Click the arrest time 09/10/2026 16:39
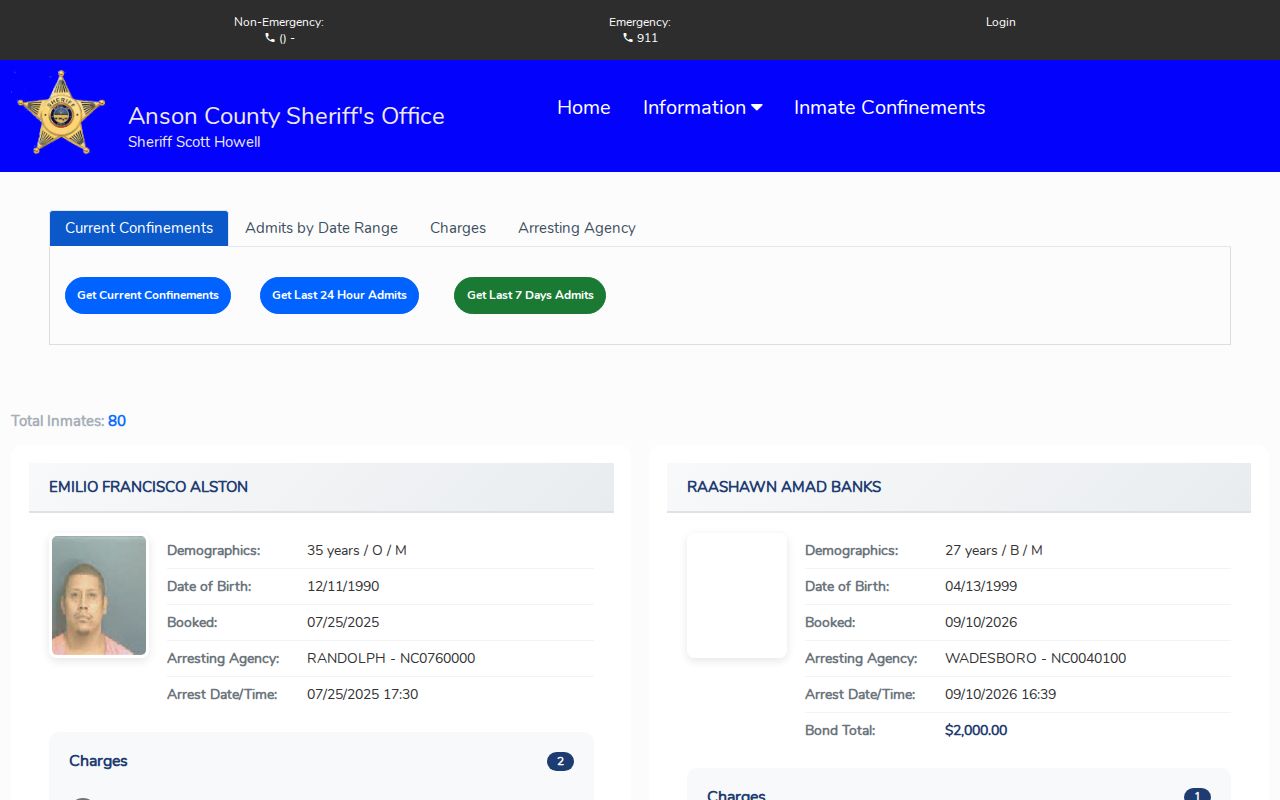Screen dimensions: 1280x800 pos(1000,694)
